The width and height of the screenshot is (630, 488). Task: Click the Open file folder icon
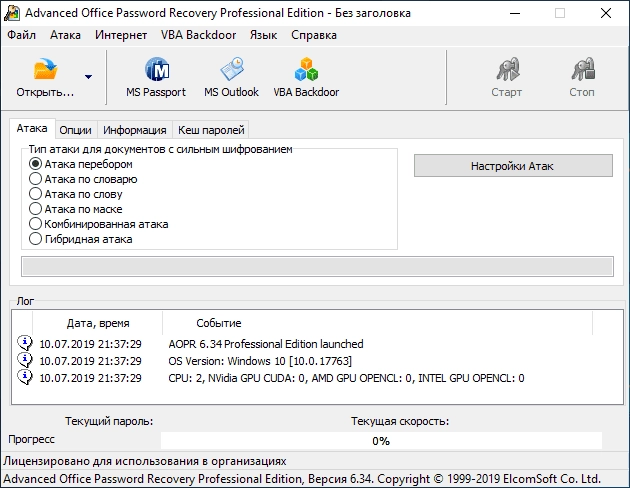pos(45,69)
